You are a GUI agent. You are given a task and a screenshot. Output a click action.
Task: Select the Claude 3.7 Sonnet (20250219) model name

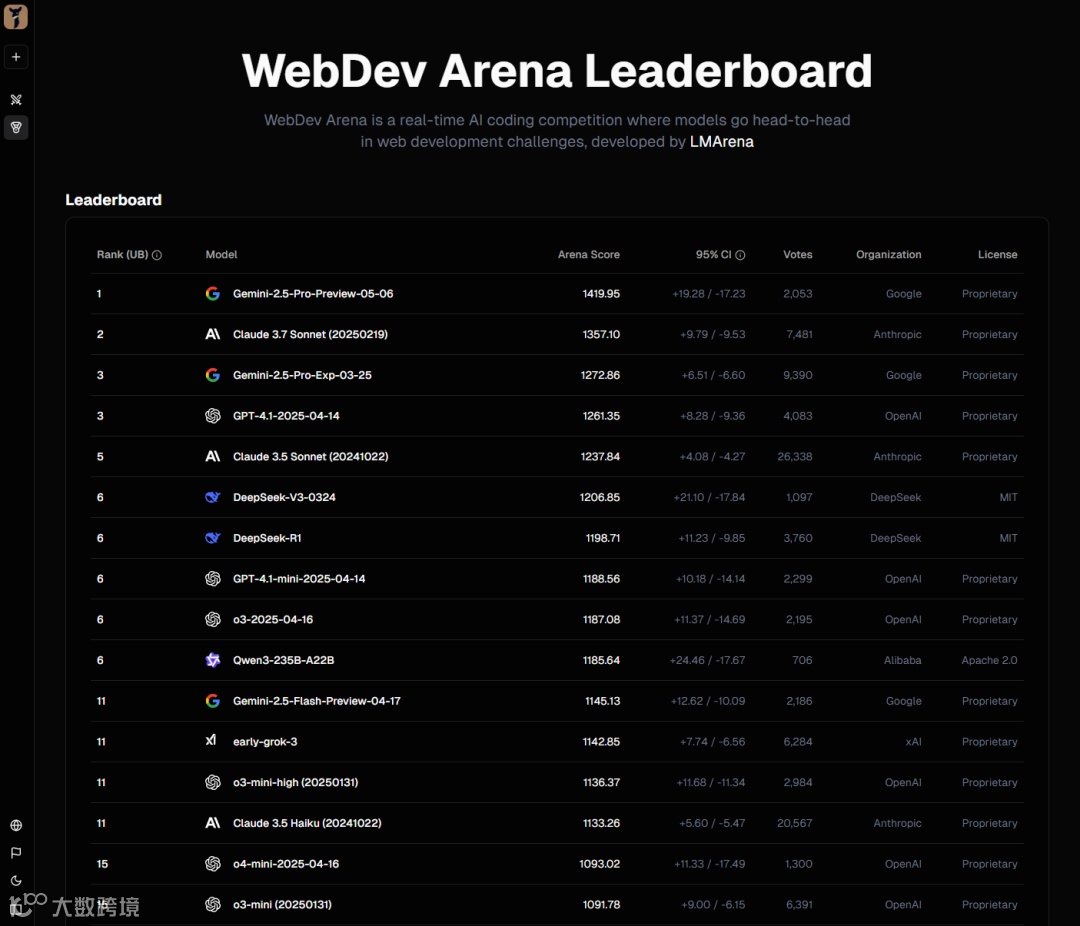coord(310,334)
